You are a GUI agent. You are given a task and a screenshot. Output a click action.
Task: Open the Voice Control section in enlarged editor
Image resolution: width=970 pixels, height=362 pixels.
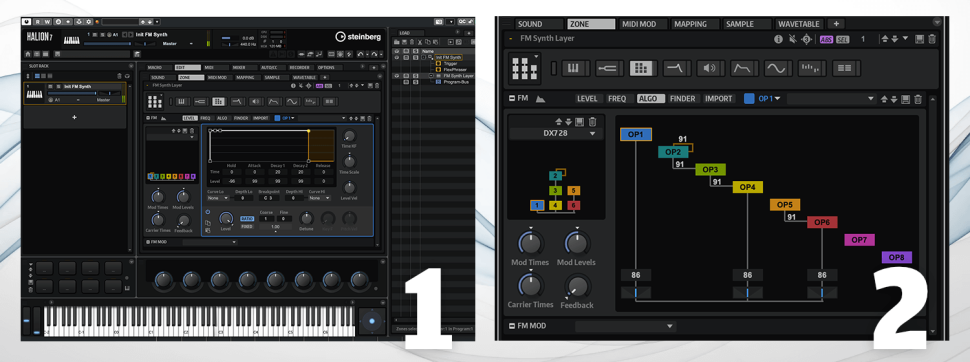pyautogui.click(x=576, y=68)
